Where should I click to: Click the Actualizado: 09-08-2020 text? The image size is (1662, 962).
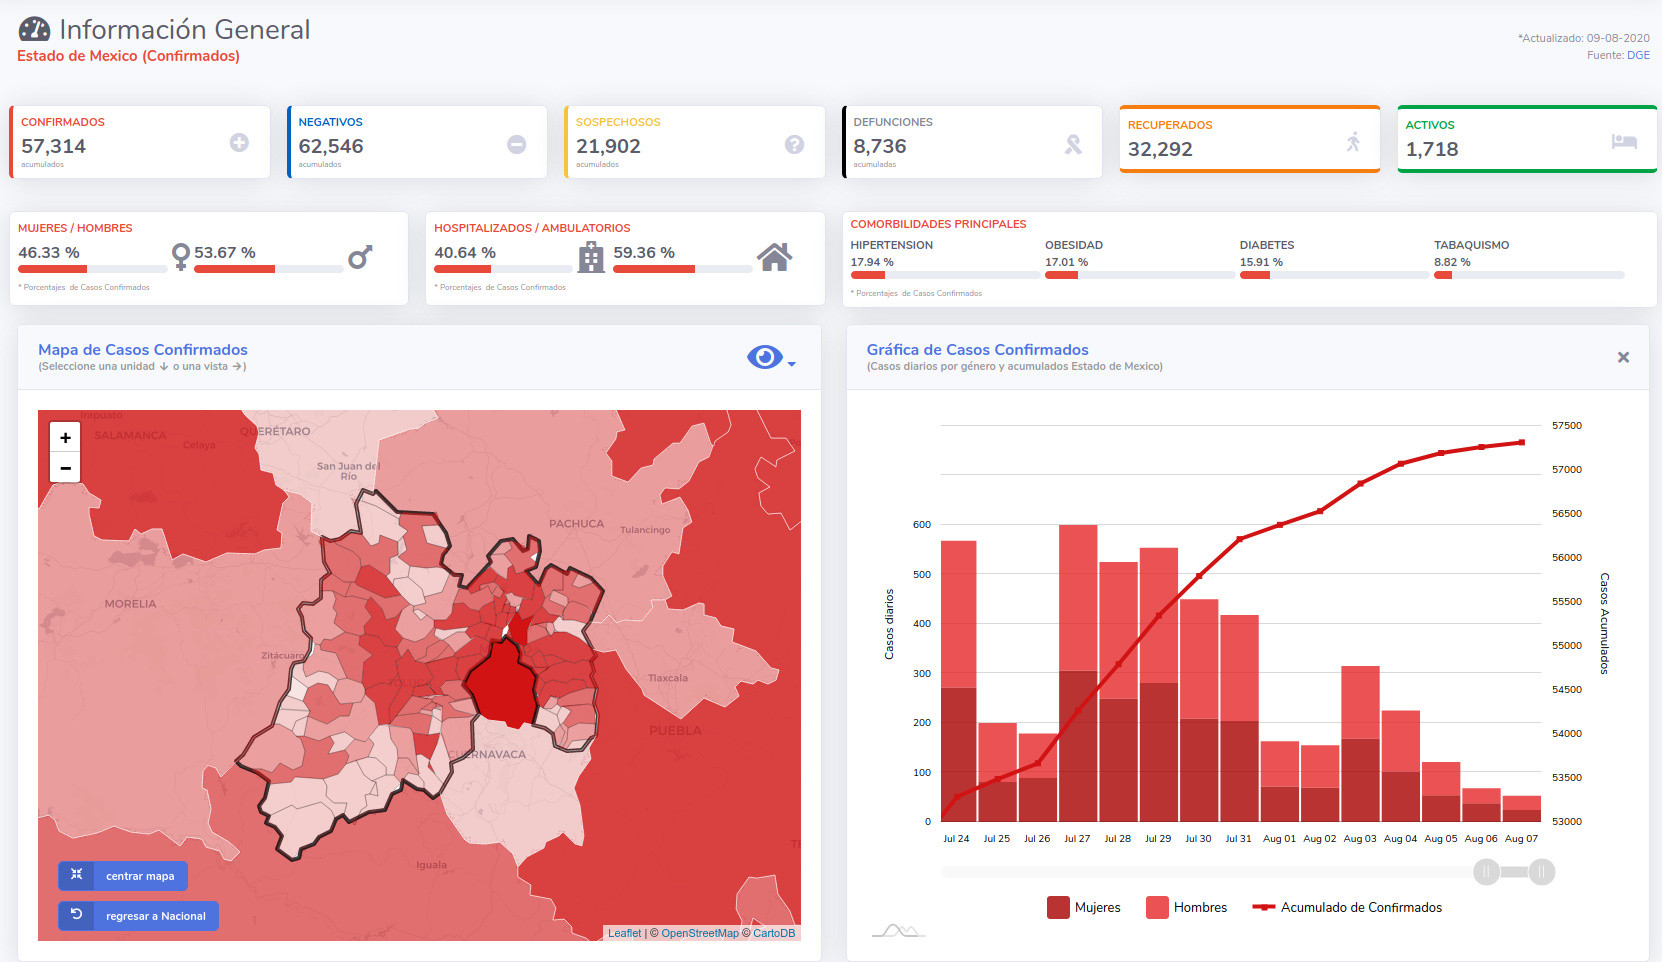(x=1584, y=38)
